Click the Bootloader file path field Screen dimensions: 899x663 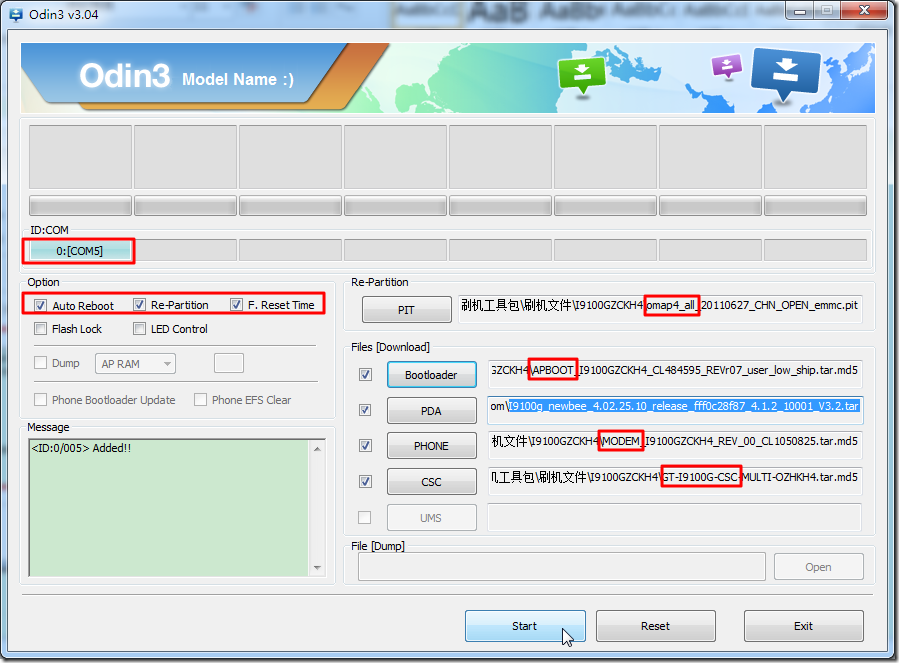[x=675, y=374]
